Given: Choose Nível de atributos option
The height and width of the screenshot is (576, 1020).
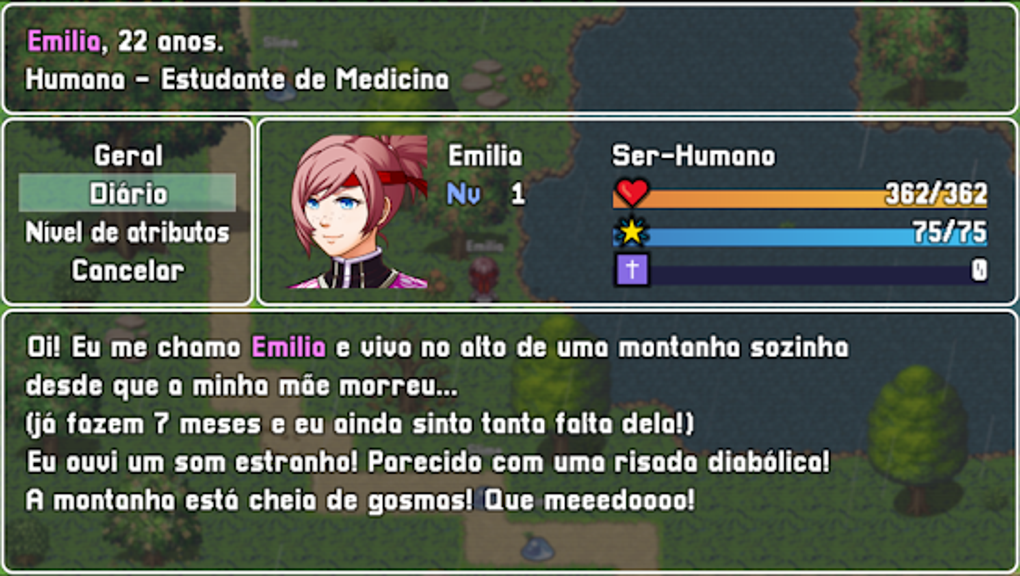Looking at the screenshot, I should (x=128, y=232).
